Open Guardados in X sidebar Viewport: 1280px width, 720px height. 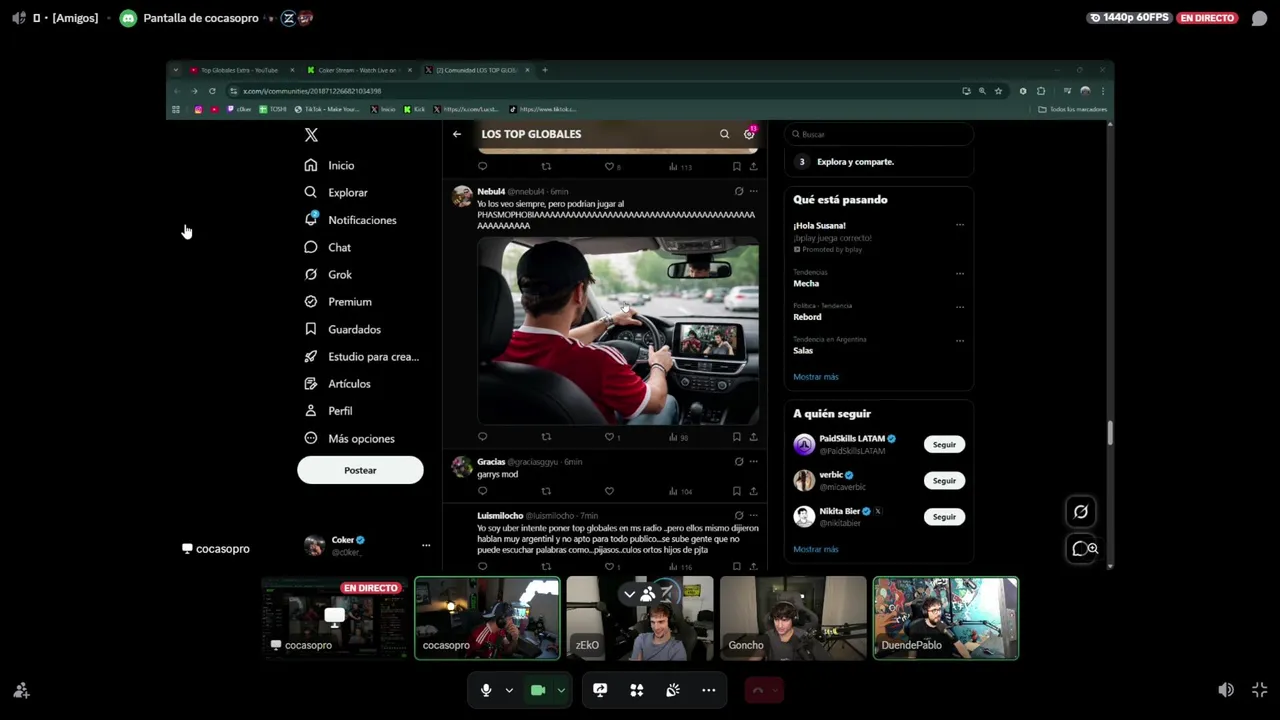(343, 329)
